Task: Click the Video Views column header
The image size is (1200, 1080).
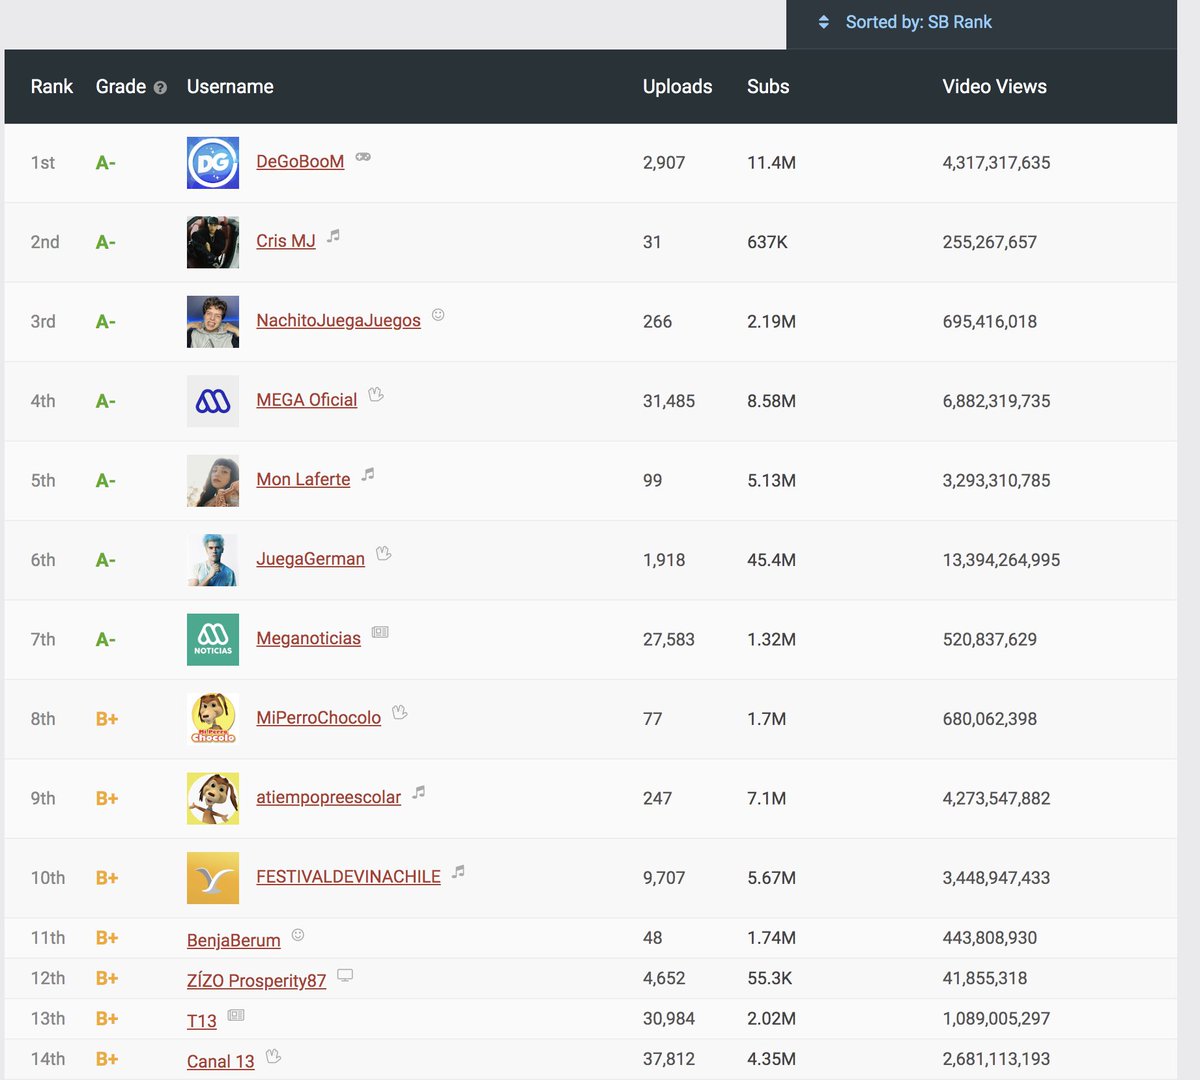Action: click(x=994, y=87)
